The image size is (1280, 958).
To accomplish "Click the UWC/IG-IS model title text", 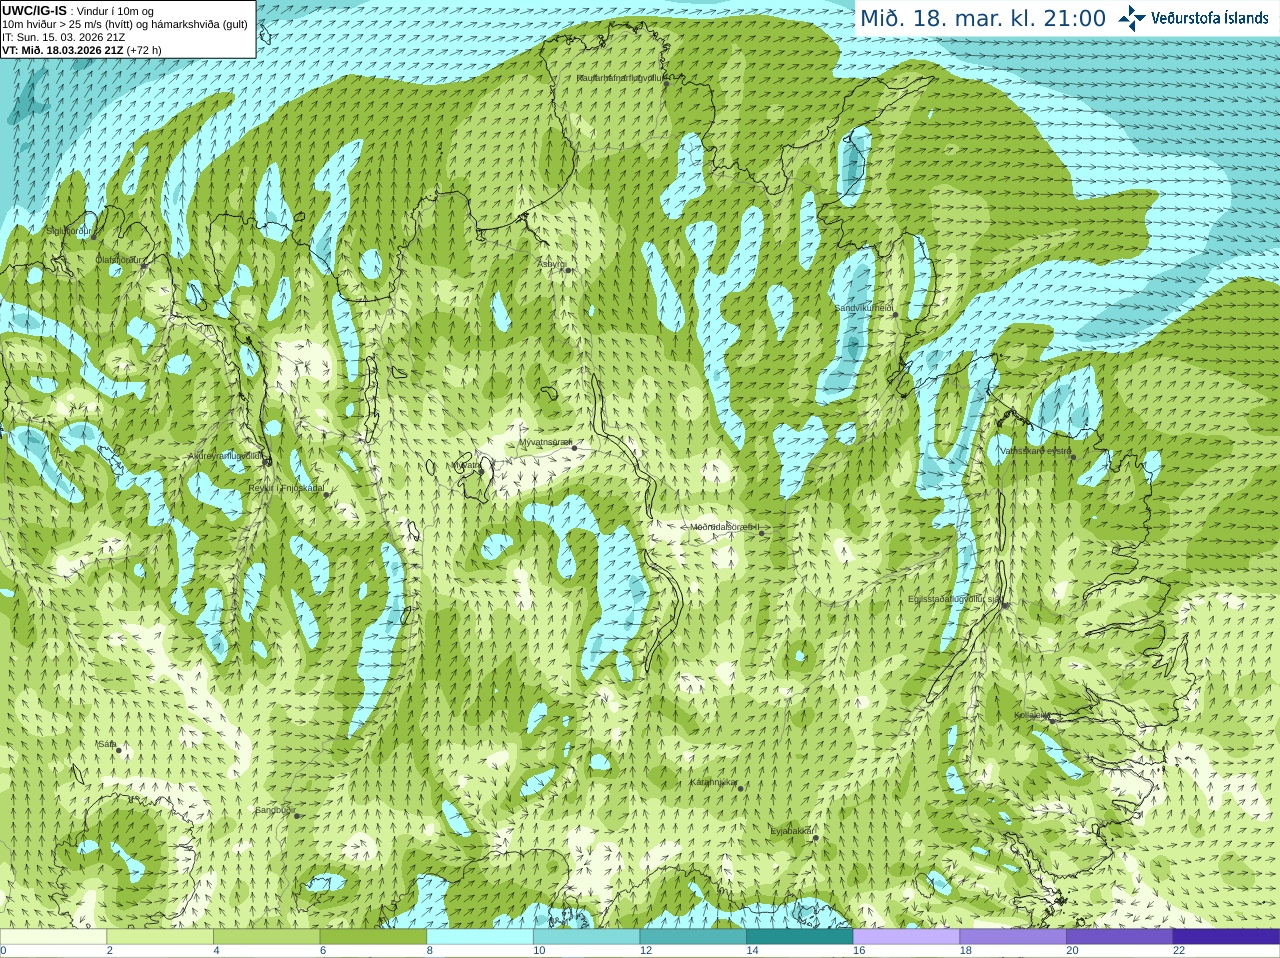I will click(x=34, y=10).
